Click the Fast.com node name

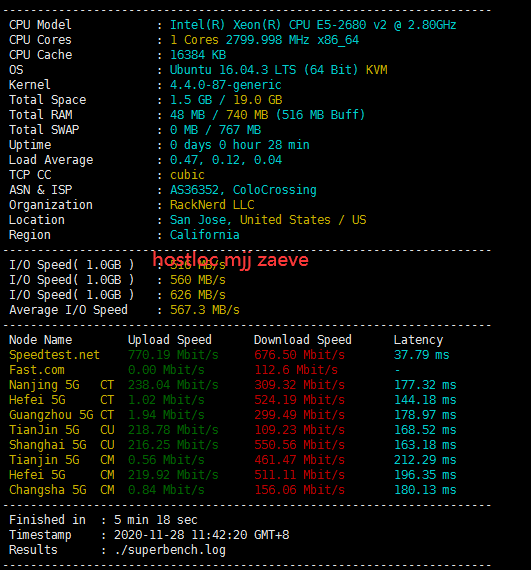tap(37, 370)
